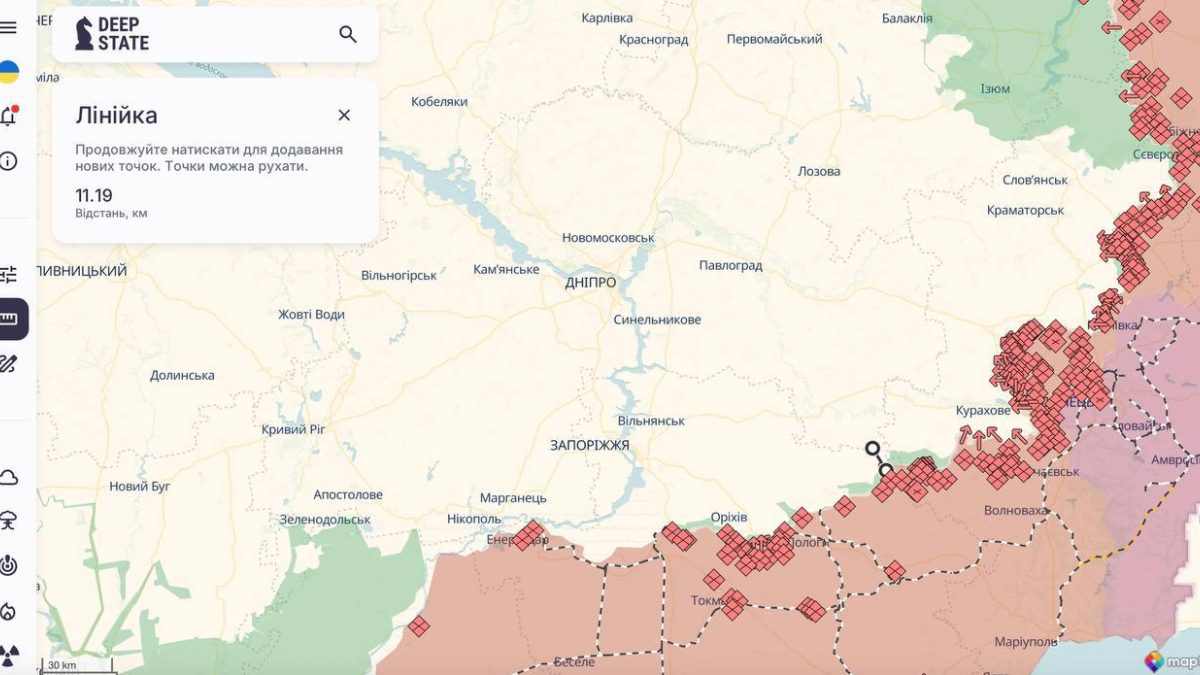Click the Синельникове city label
This screenshot has width=1200, height=675.
[657, 320]
